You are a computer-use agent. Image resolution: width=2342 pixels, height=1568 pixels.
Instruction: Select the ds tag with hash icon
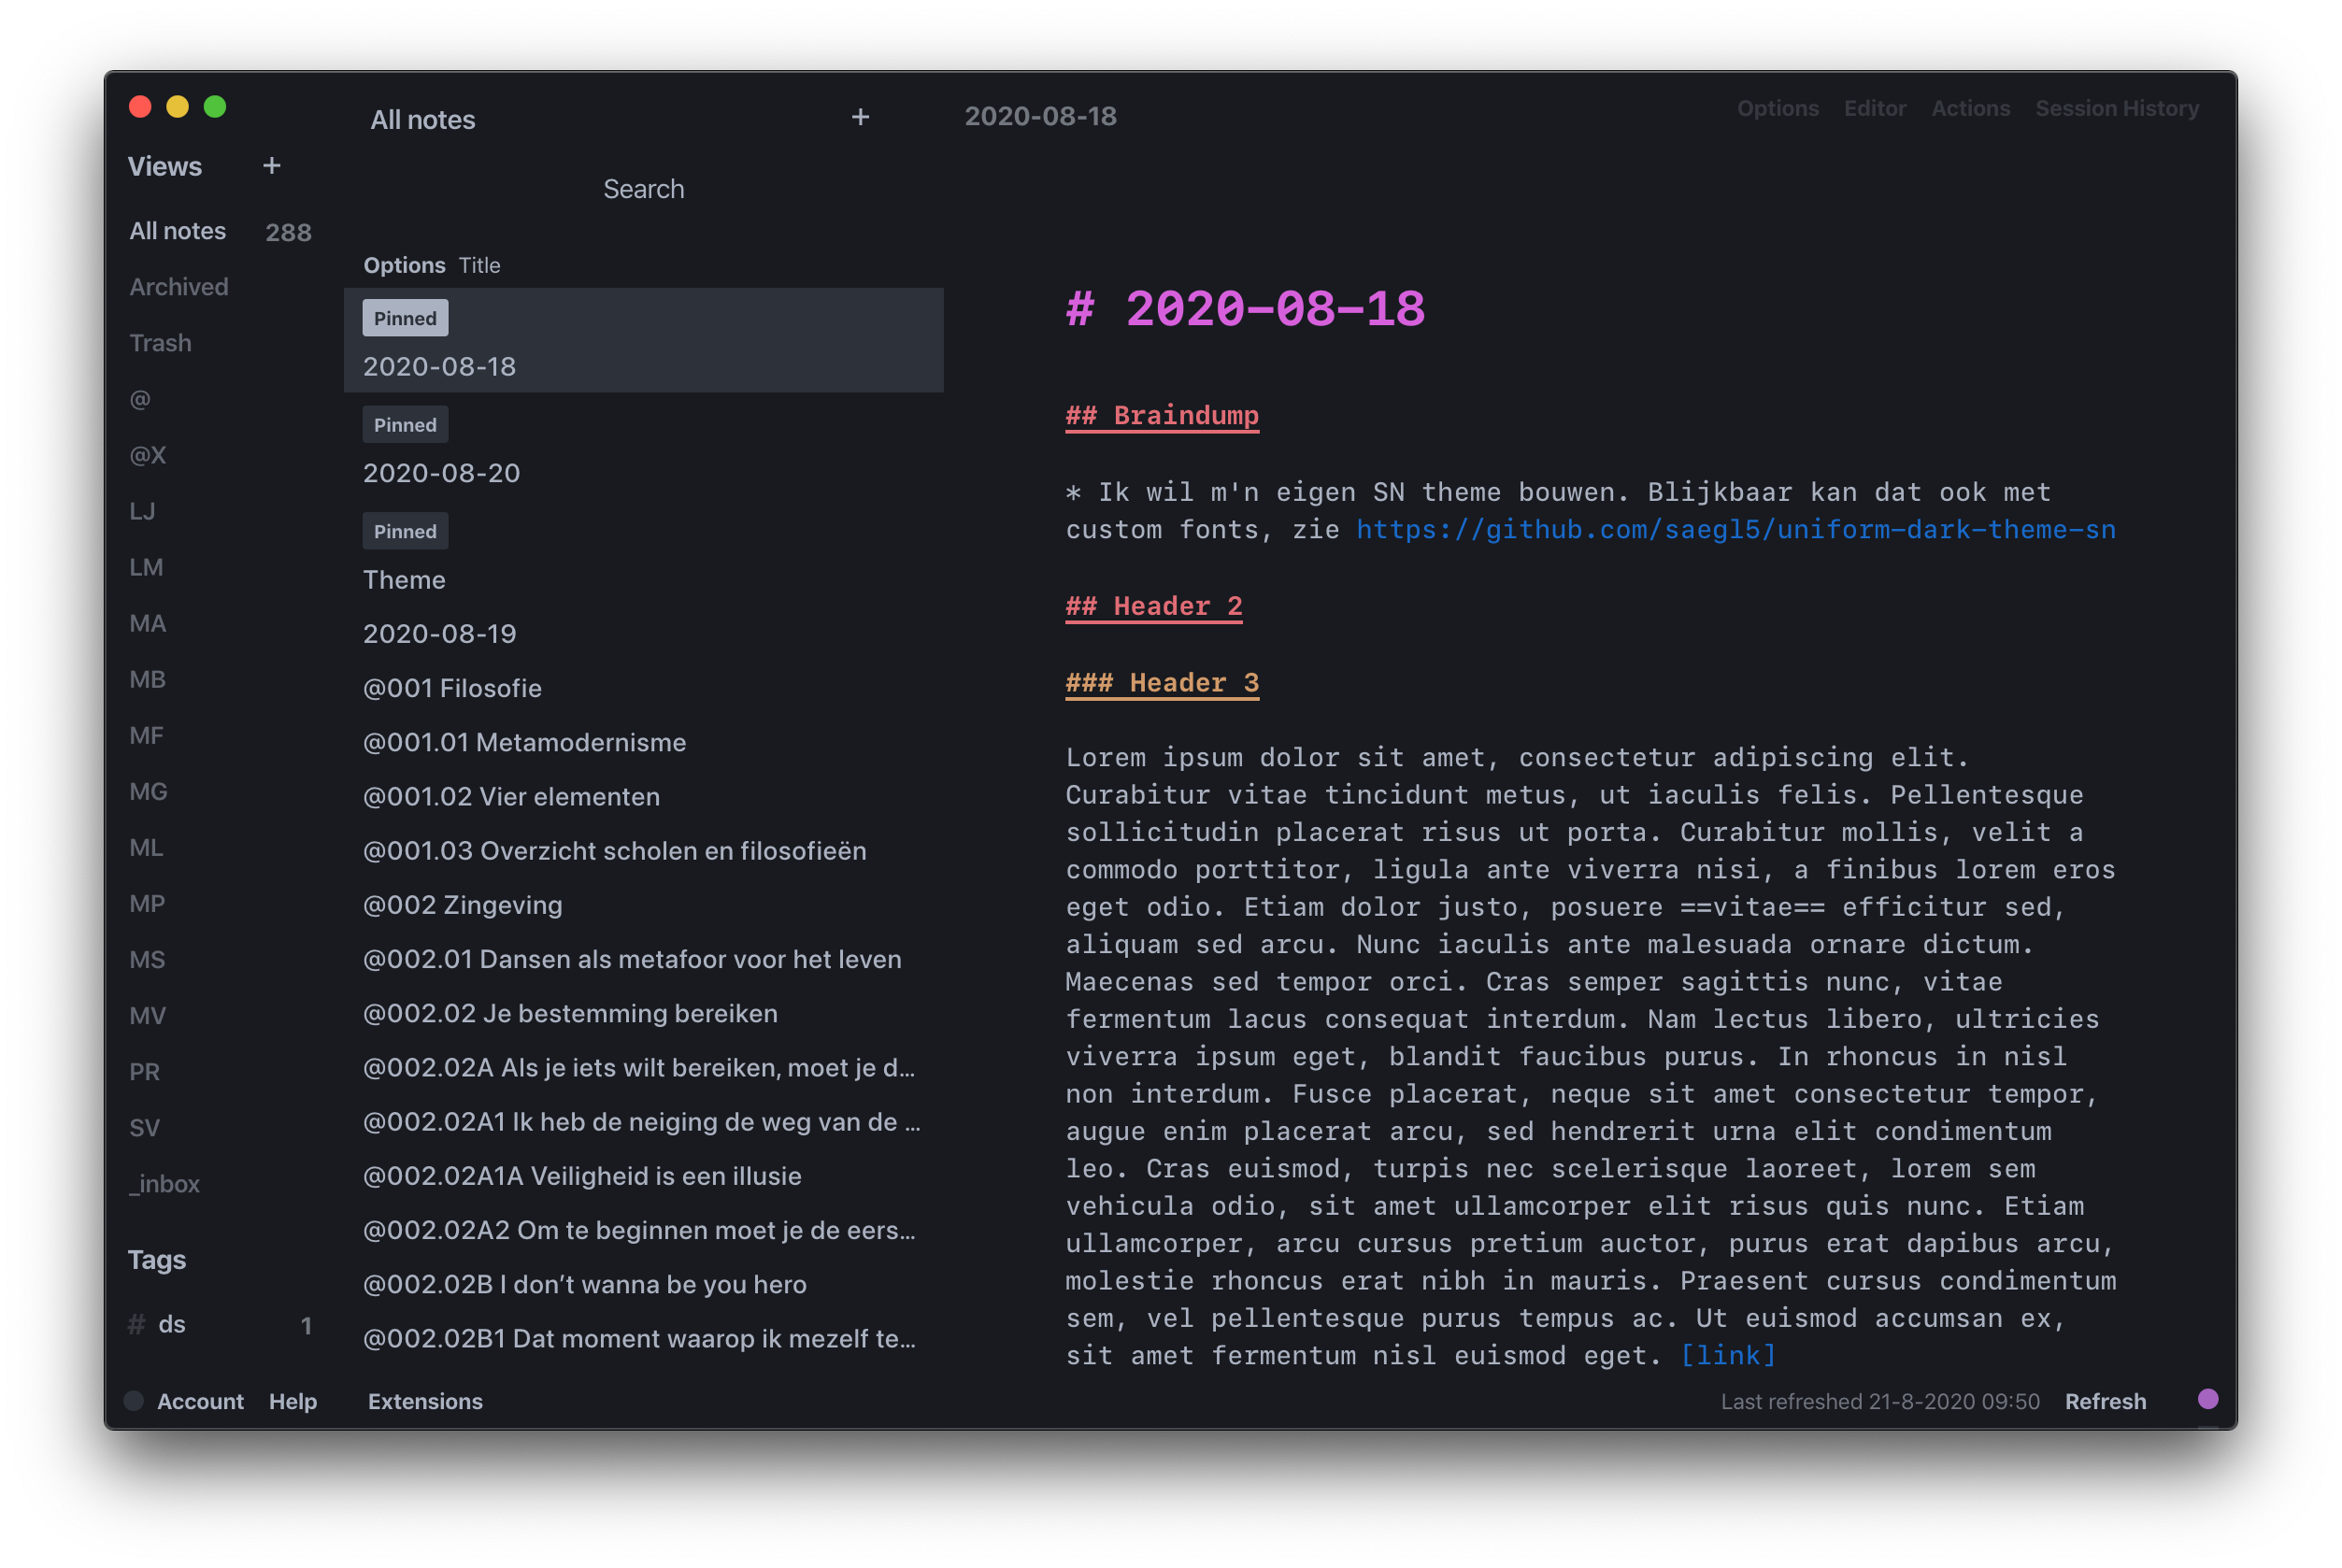(171, 1324)
